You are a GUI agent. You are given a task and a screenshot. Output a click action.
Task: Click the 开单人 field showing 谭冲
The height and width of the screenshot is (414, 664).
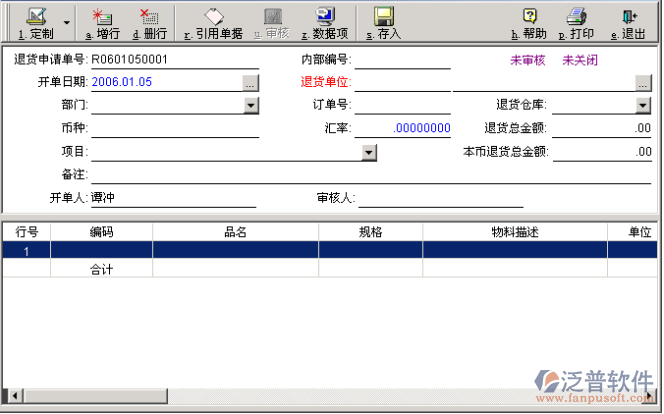[x=174, y=198]
